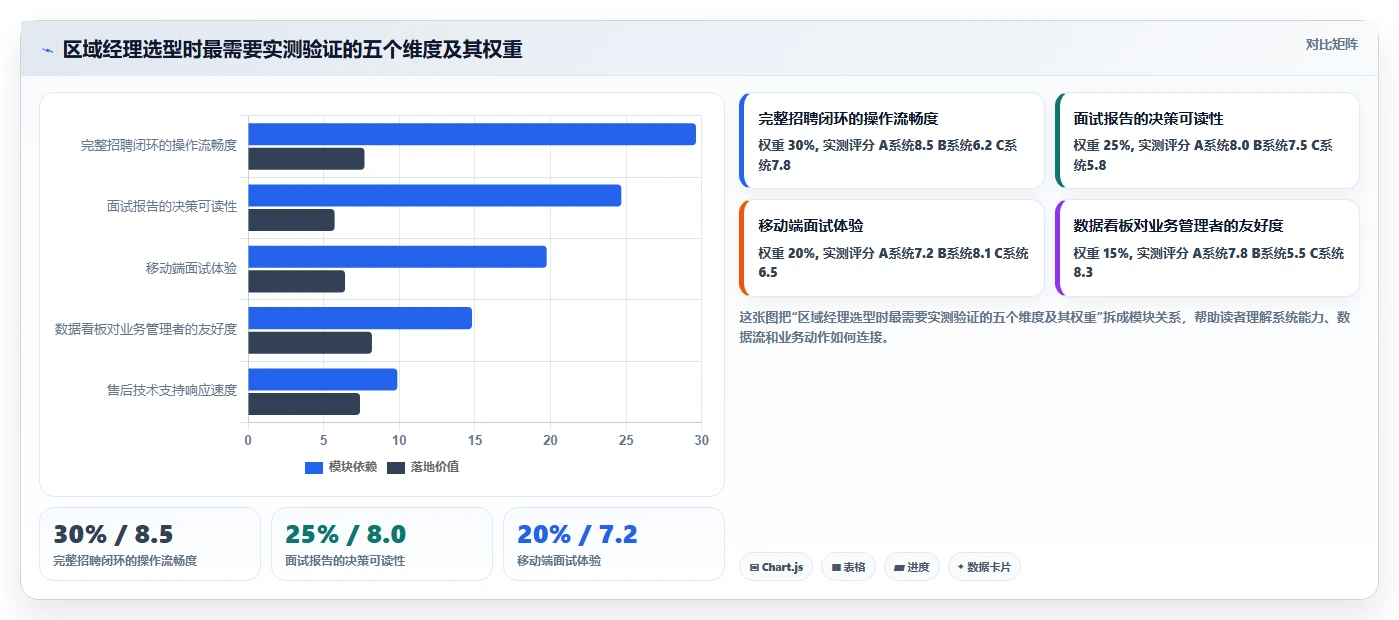Click the 对比矩阵 label in header
The width and height of the screenshot is (1399, 620).
[1331, 44]
